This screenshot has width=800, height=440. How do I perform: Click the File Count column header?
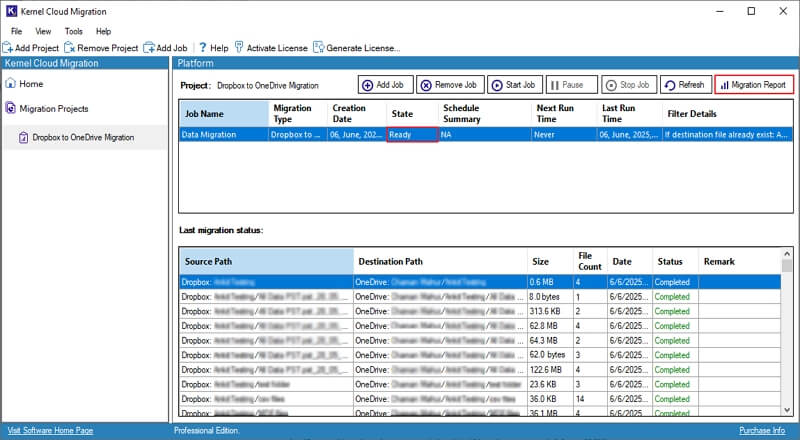(x=590, y=261)
